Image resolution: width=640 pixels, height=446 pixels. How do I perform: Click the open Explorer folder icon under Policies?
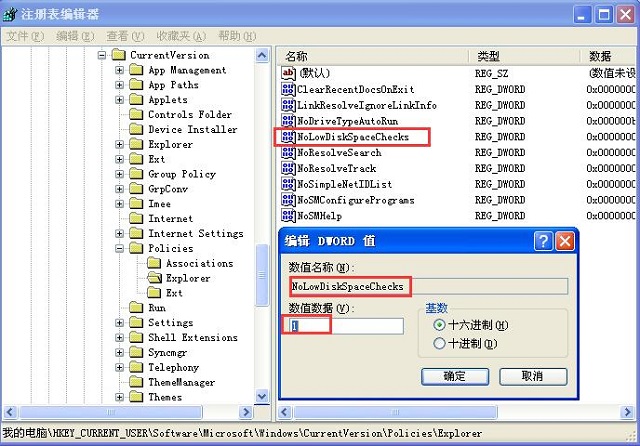(x=154, y=278)
